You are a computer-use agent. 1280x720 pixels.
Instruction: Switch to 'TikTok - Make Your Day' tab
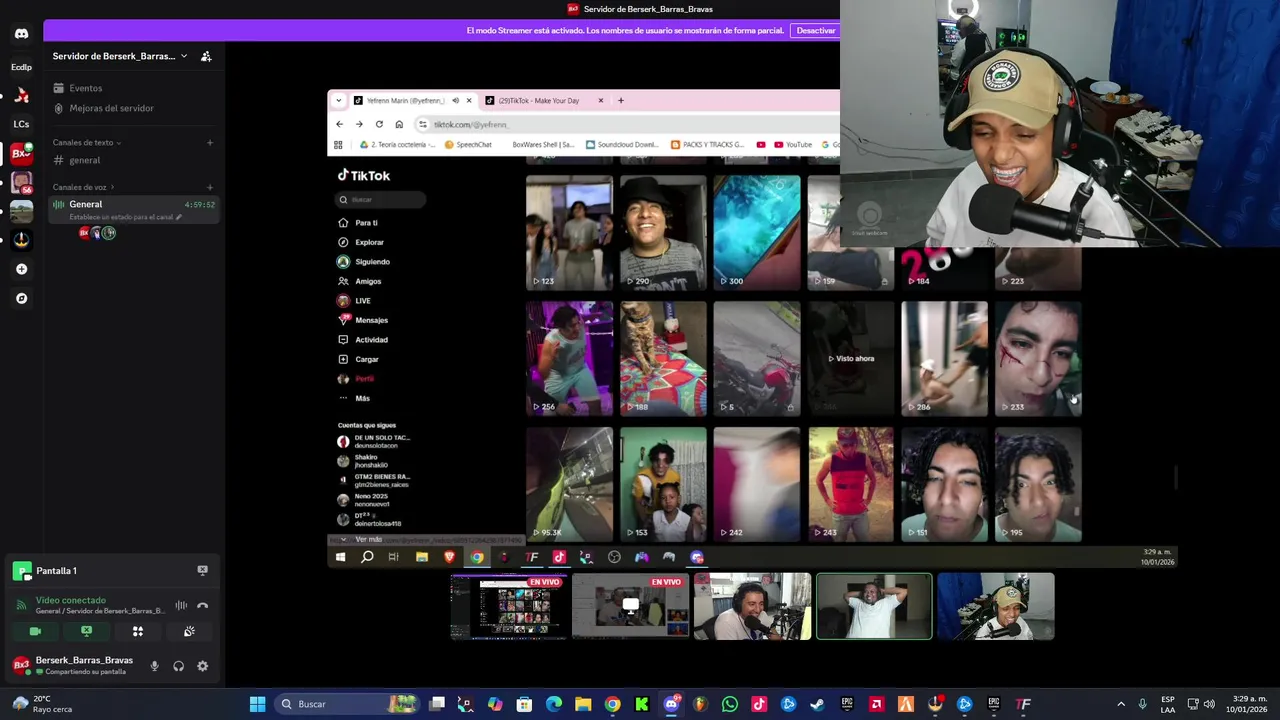(x=539, y=101)
